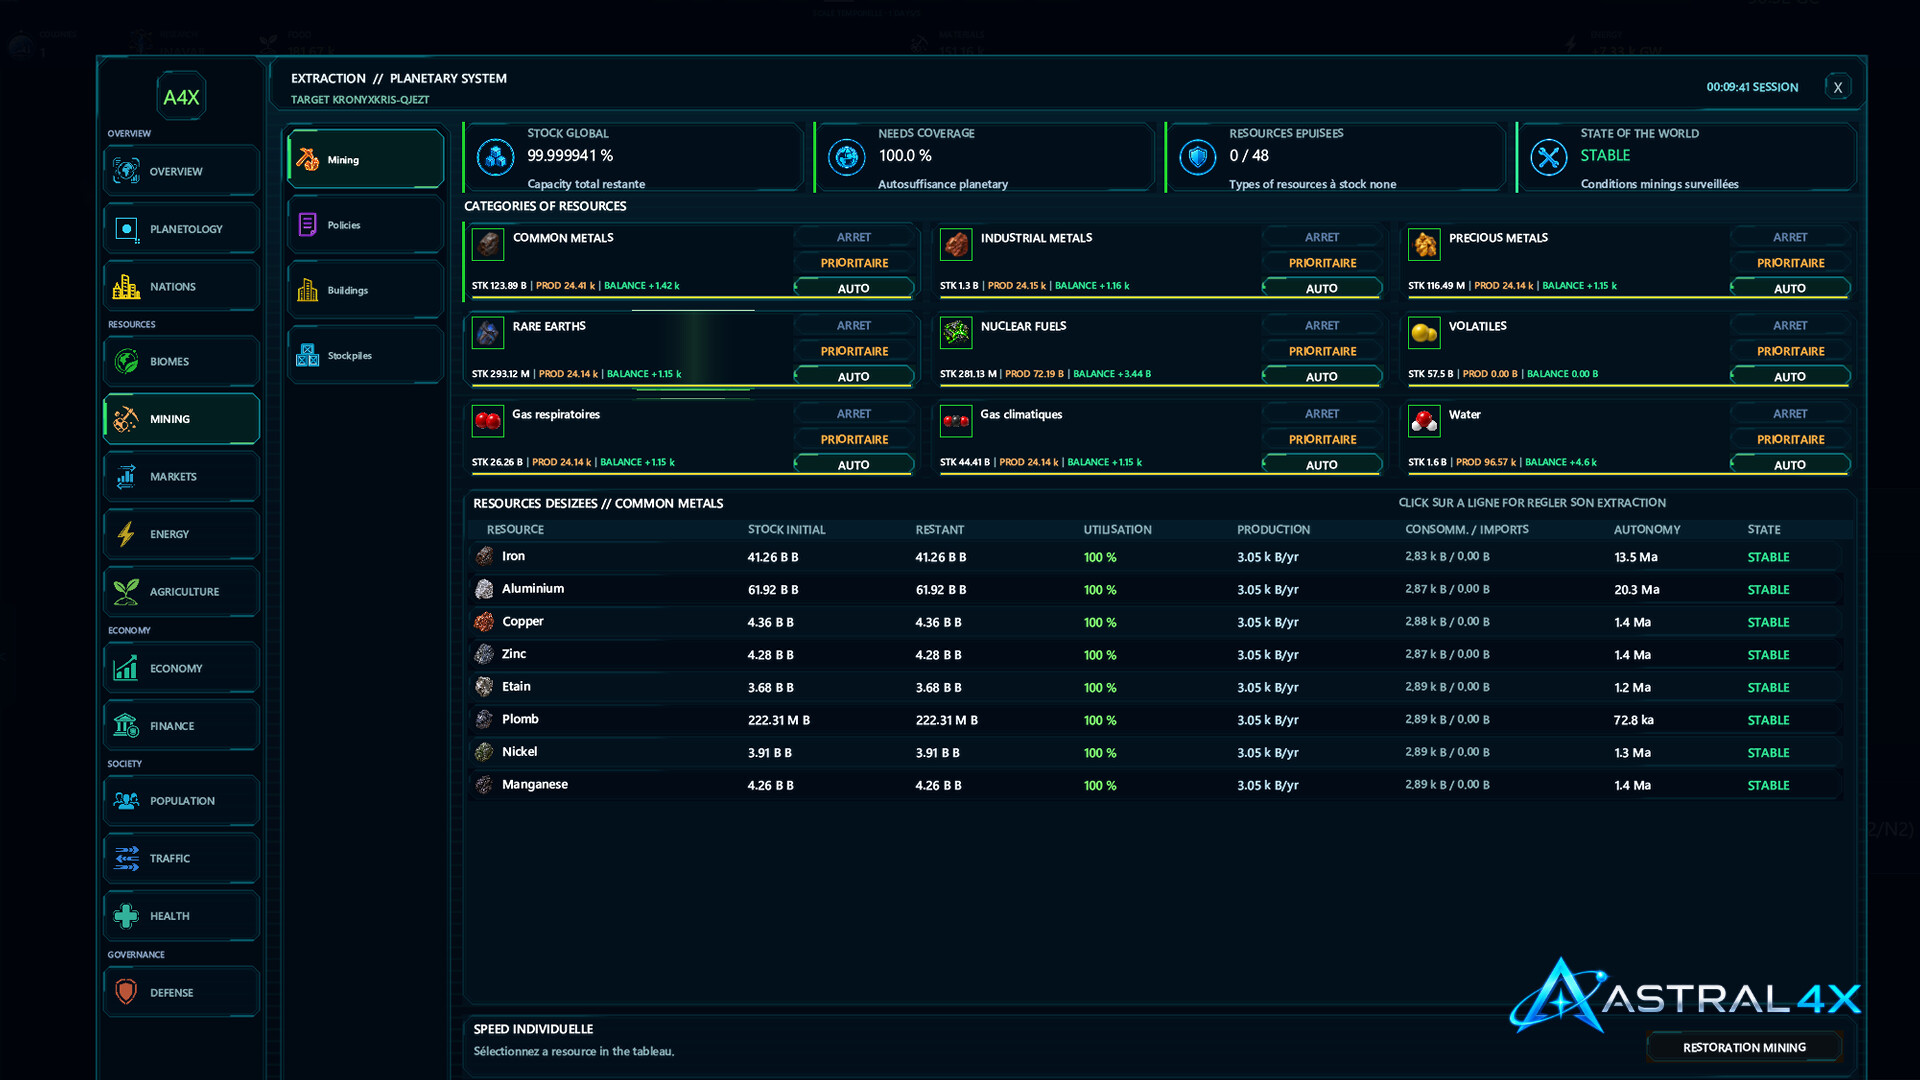Set Precious Metals extraction to Auto
The width and height of the screenshot is (1920, 1080).
click(1790, 288)
